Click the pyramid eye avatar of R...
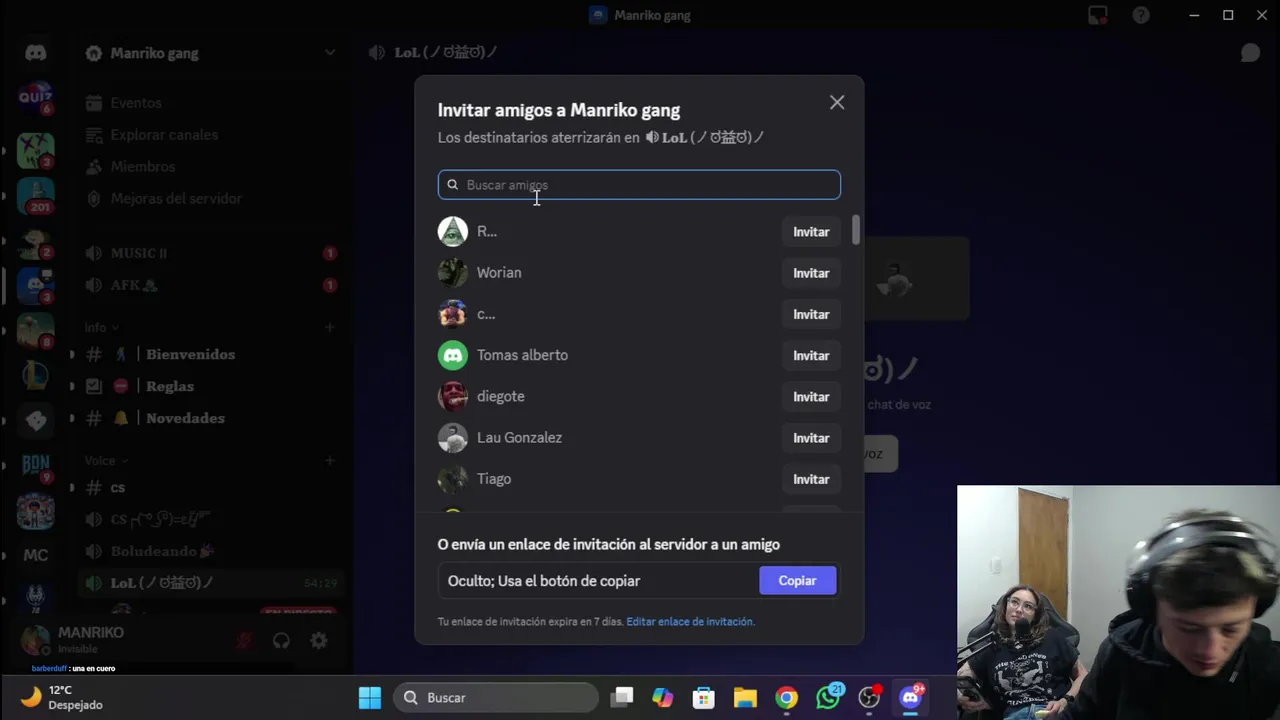1280x720 pixels. 453,231
